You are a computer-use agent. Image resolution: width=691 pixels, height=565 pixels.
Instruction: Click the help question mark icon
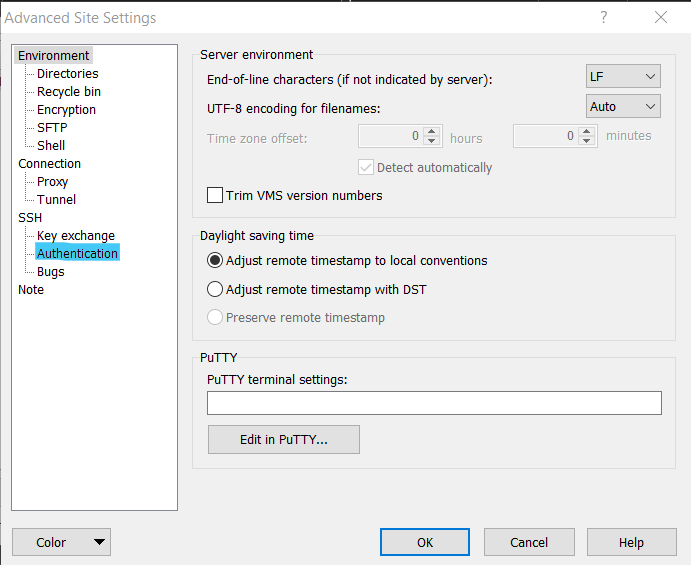(603, 17)
